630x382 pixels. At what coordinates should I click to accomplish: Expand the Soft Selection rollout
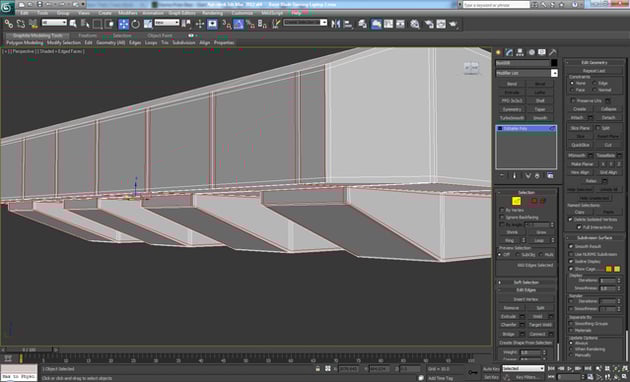526,282
